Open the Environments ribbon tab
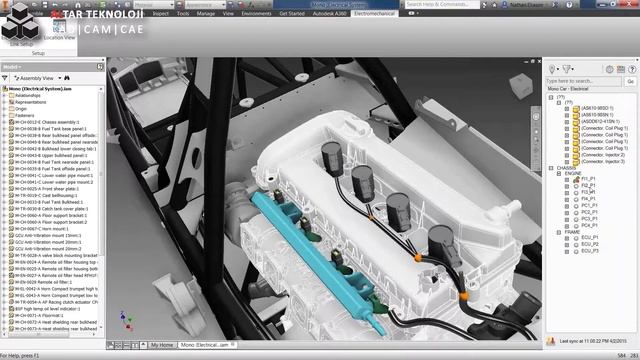Screen dimensions: 640x360 (x=256, y=13)
